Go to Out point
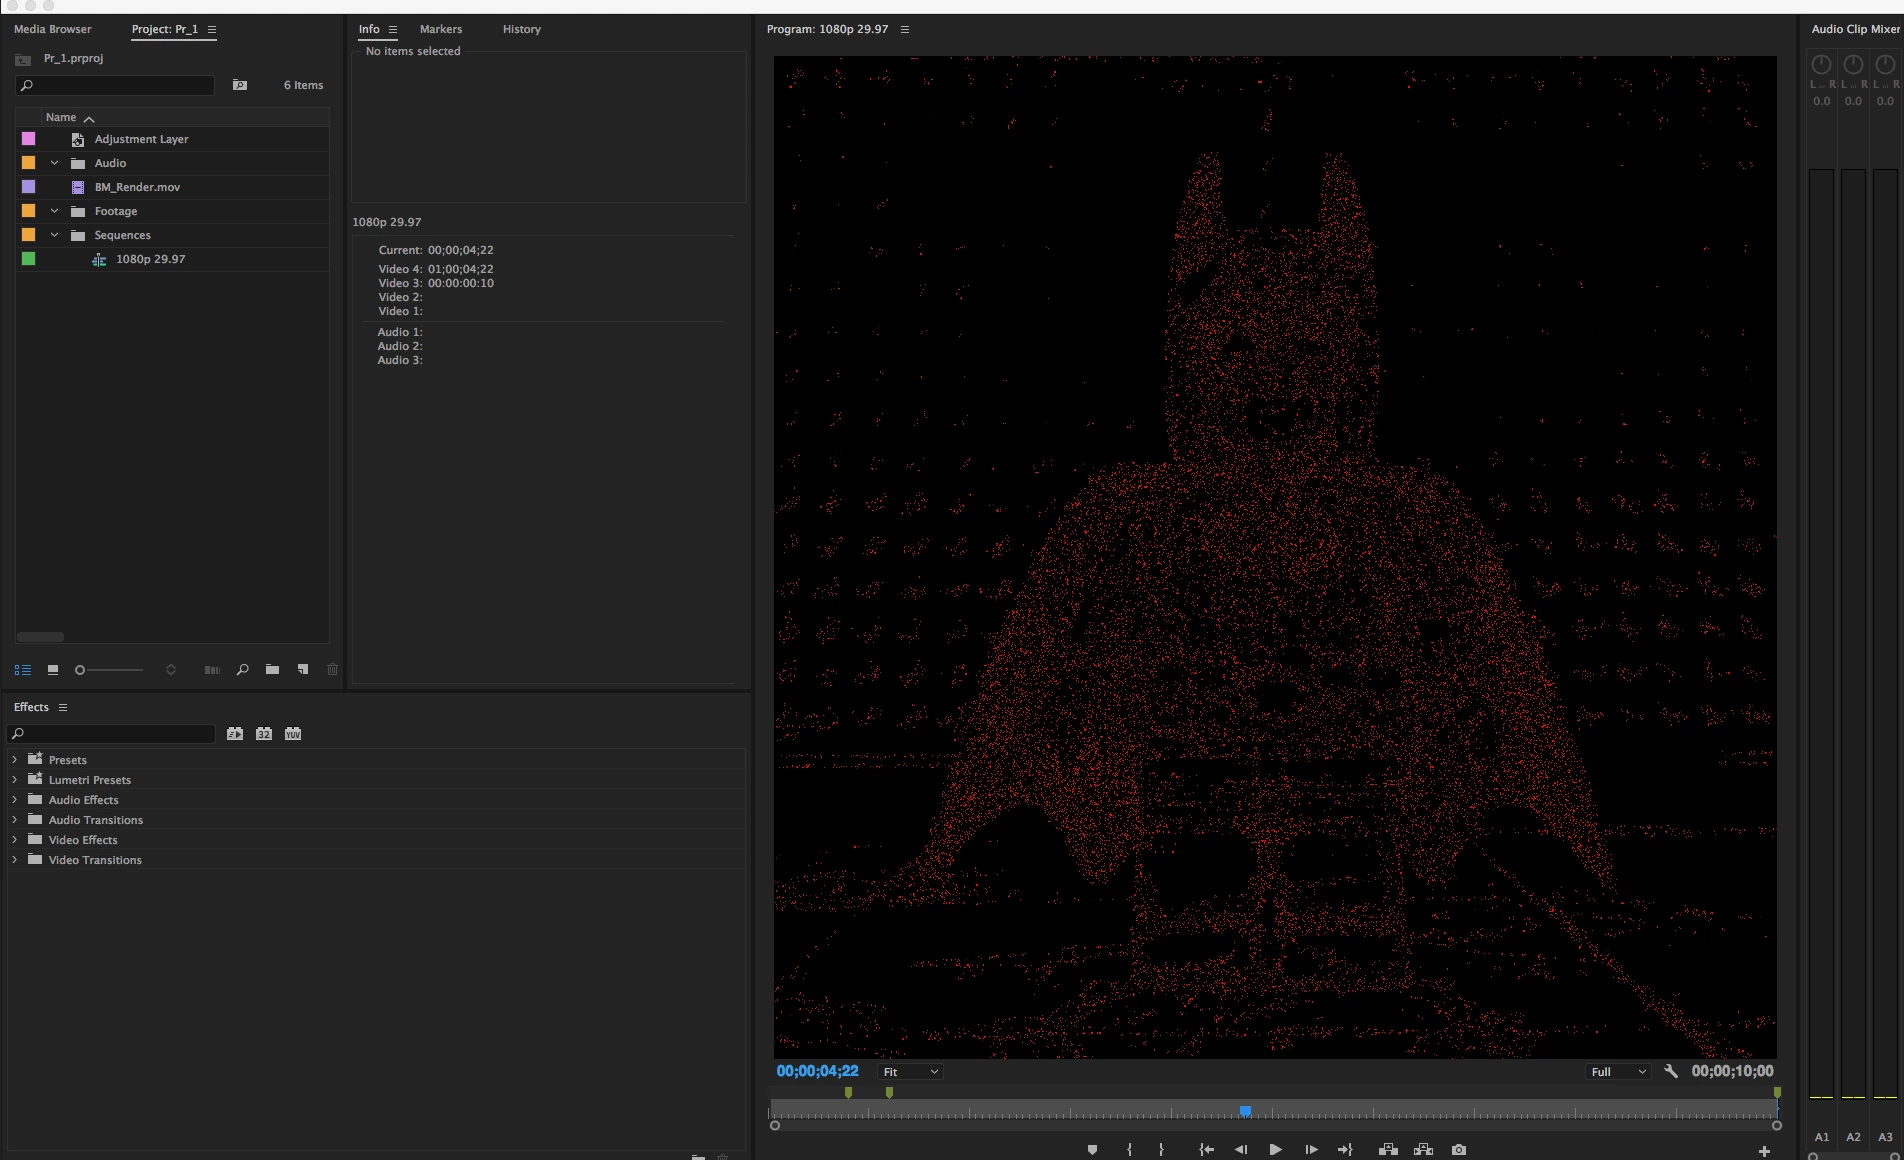1904x1160 pixels. (x=1345, y=1150)
